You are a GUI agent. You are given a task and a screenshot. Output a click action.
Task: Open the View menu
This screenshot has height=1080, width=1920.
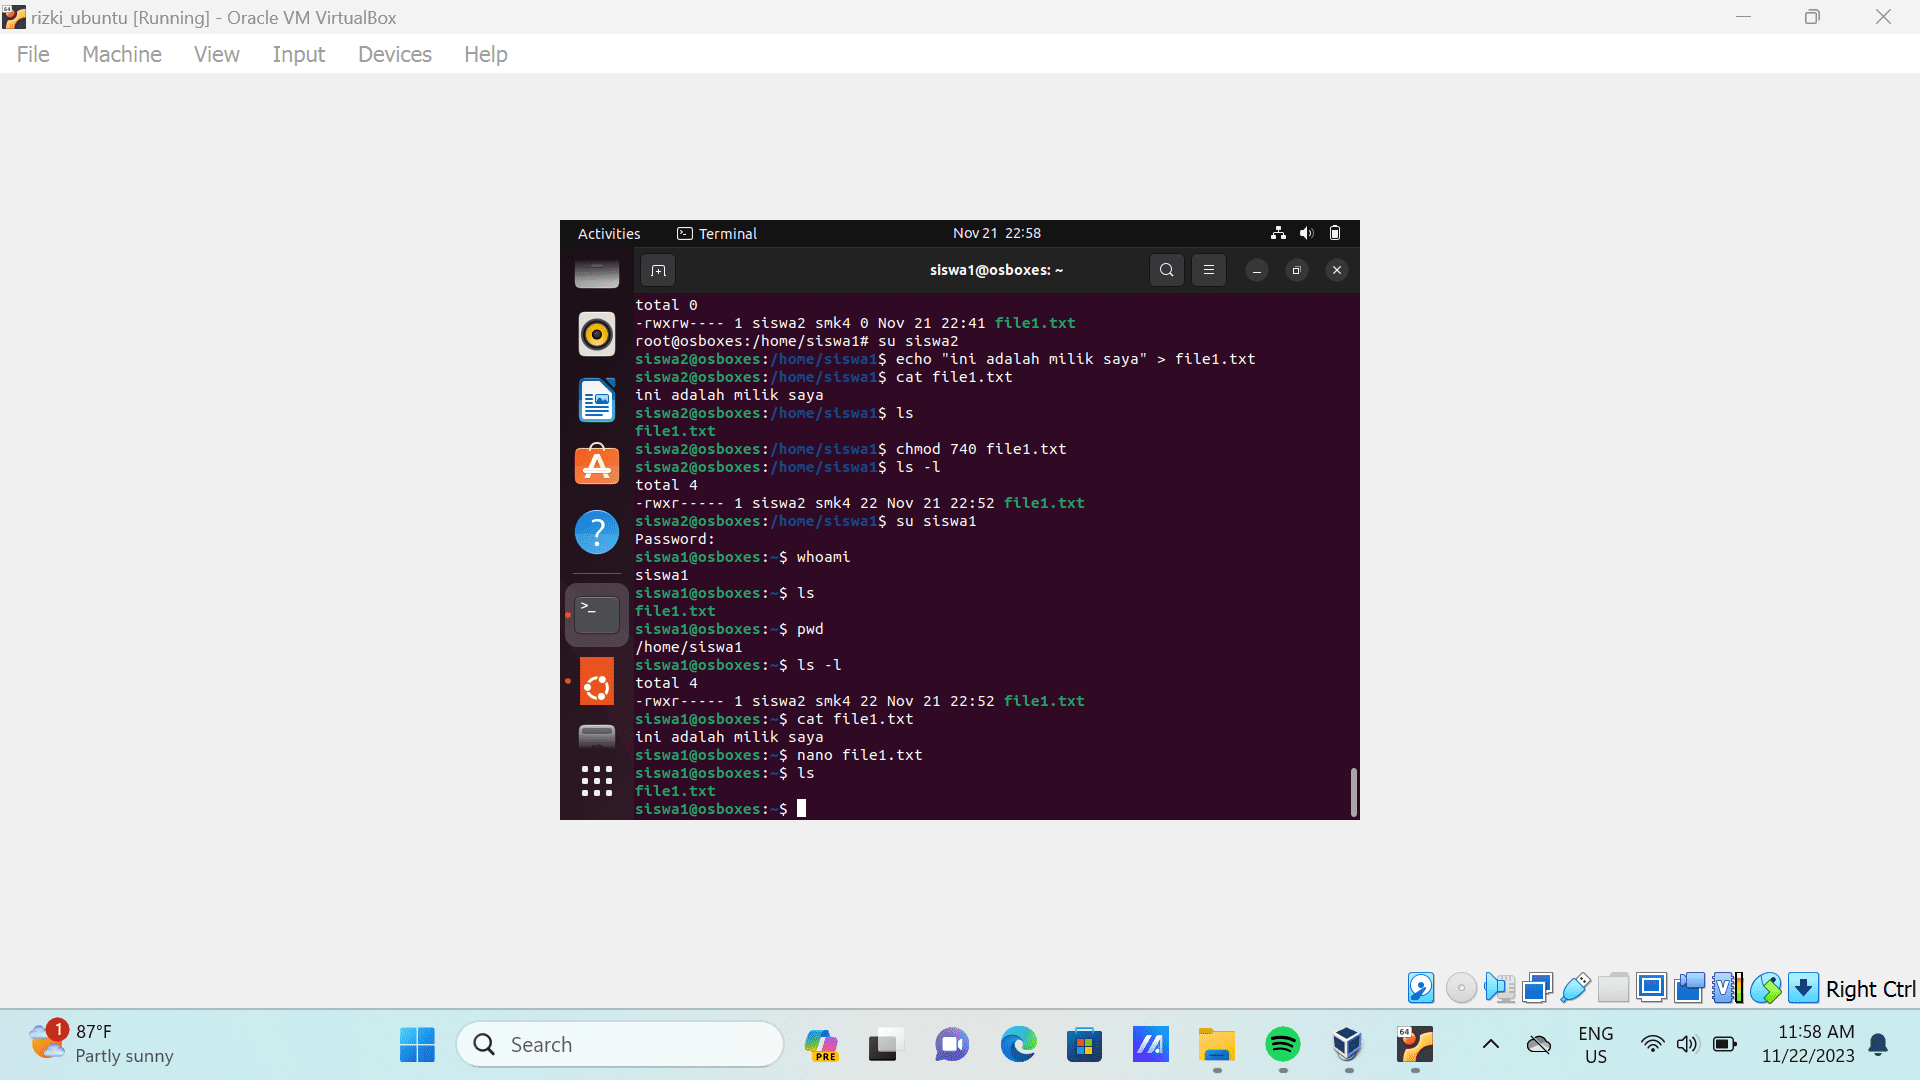tap(216, 54)
